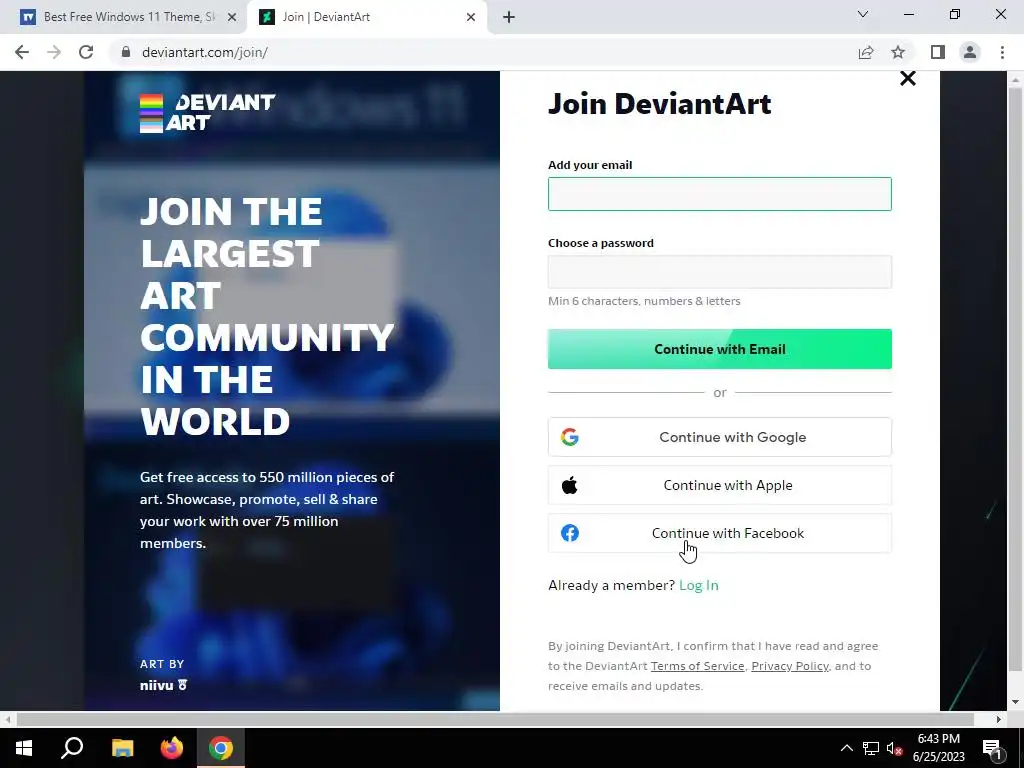Open the Chrome profile icon
Image resolution: width=1024 pixels, height=768 pixels.
(970, 52)
